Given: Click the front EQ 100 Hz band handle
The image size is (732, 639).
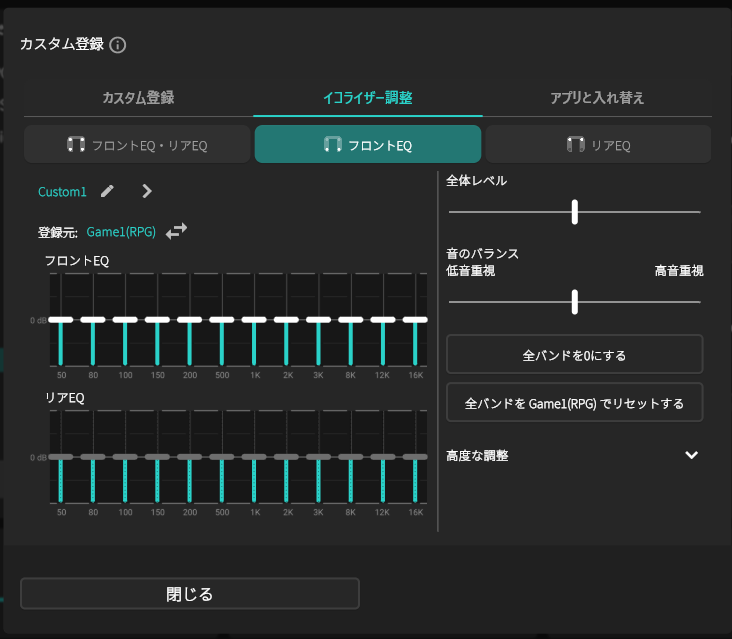Looking at the screenshot, I should coord(125,320).
